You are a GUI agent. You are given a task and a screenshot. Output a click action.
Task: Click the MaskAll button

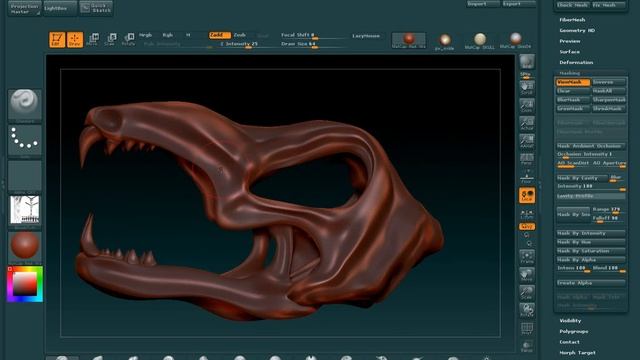click(609, 91)
